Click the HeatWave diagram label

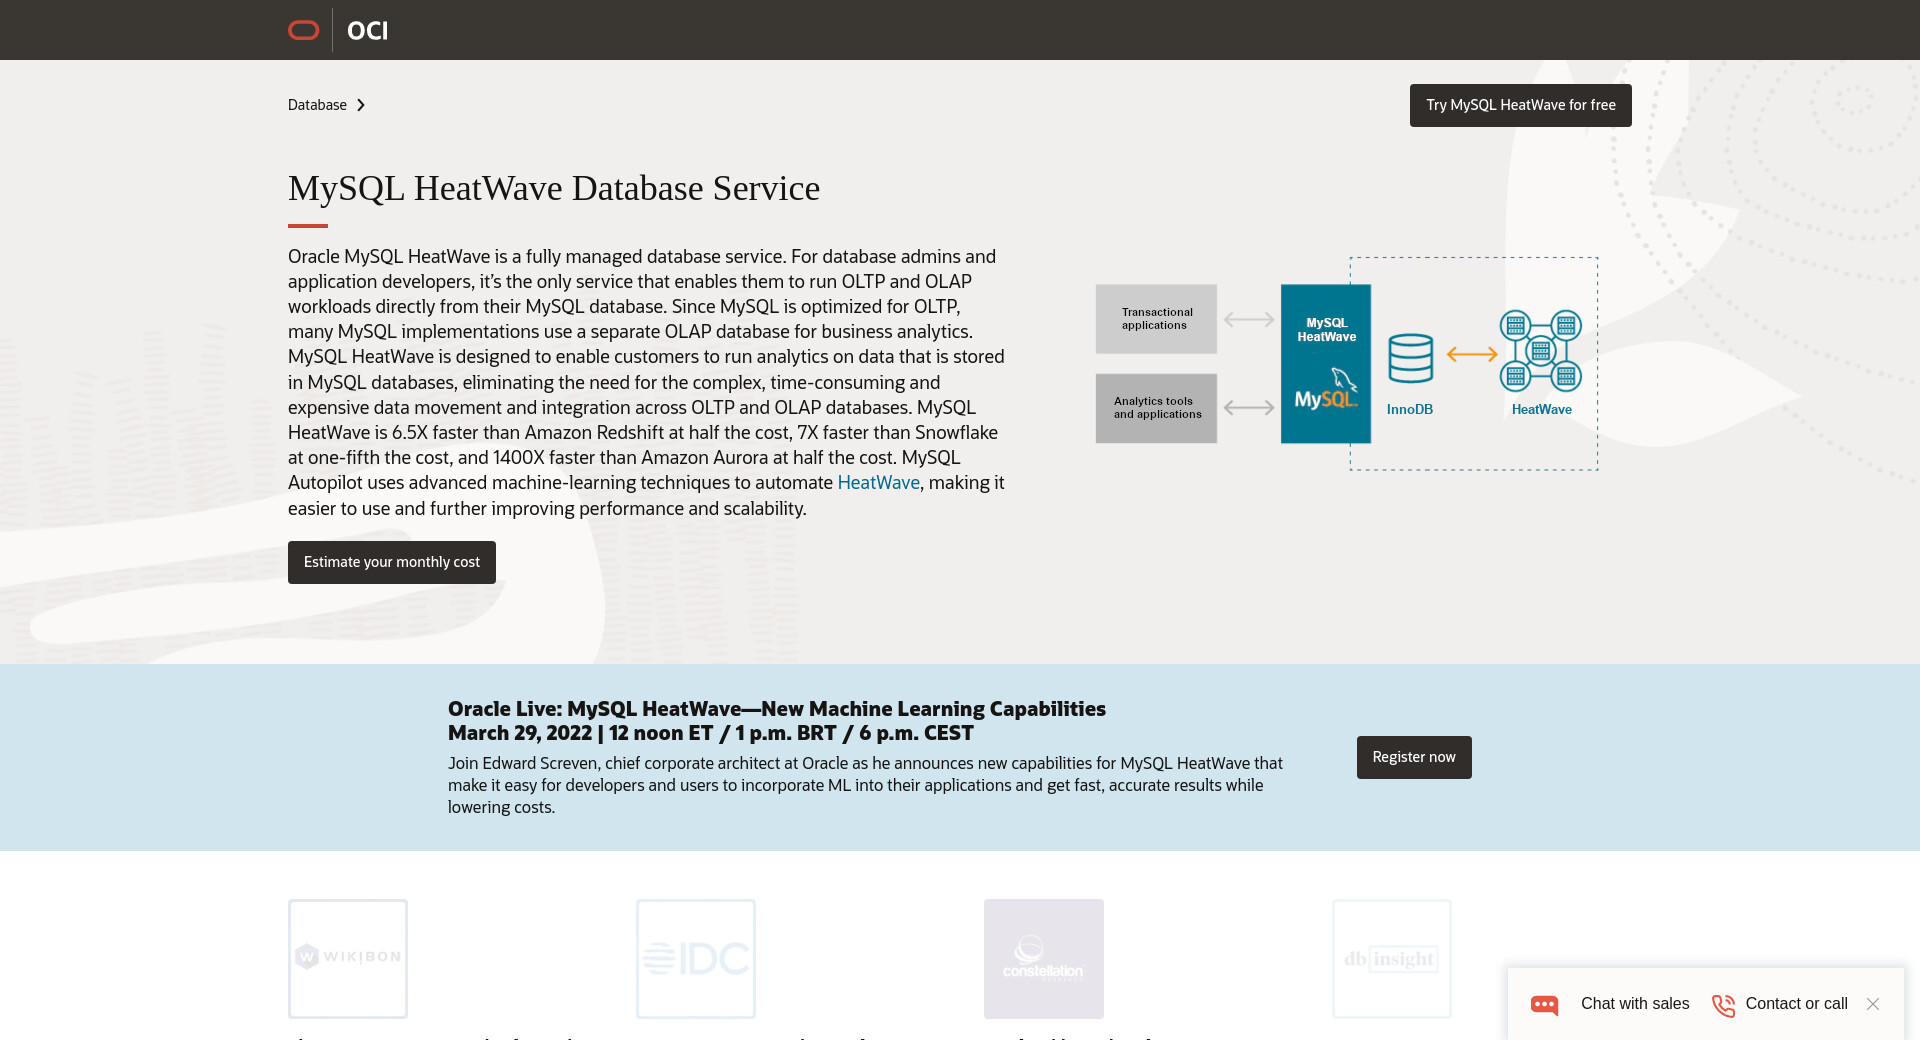1541,409
